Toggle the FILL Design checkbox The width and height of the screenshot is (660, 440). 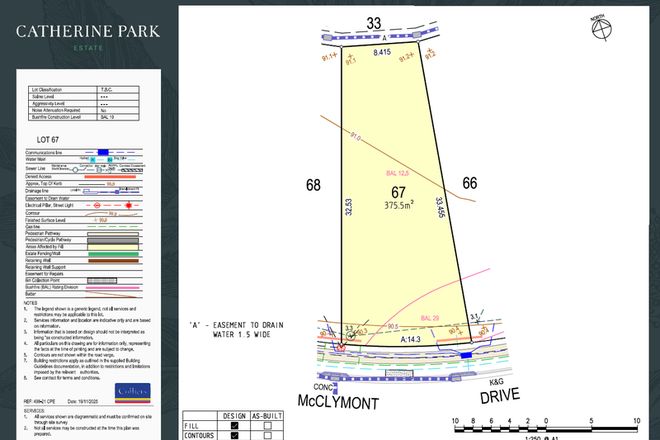tap(235, 423)
